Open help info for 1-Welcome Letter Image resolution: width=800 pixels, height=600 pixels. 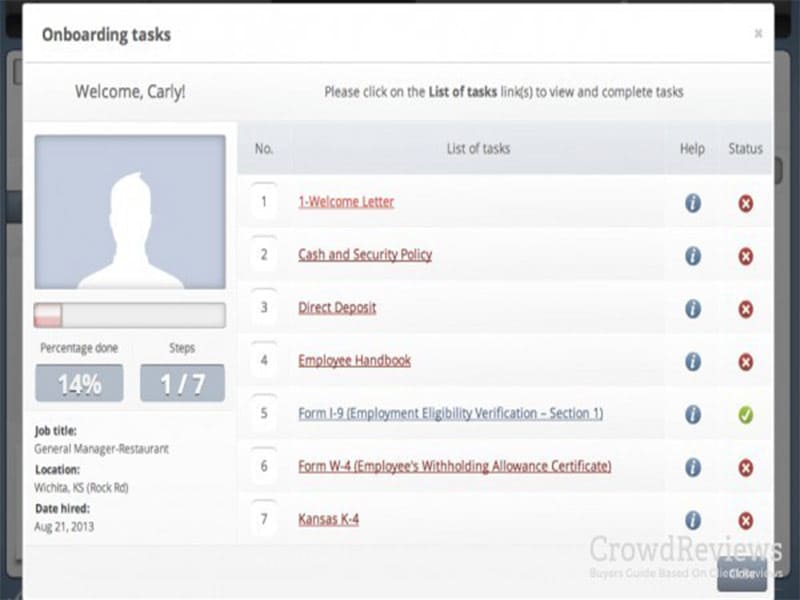pyautogui.click(x=692, y=203)
